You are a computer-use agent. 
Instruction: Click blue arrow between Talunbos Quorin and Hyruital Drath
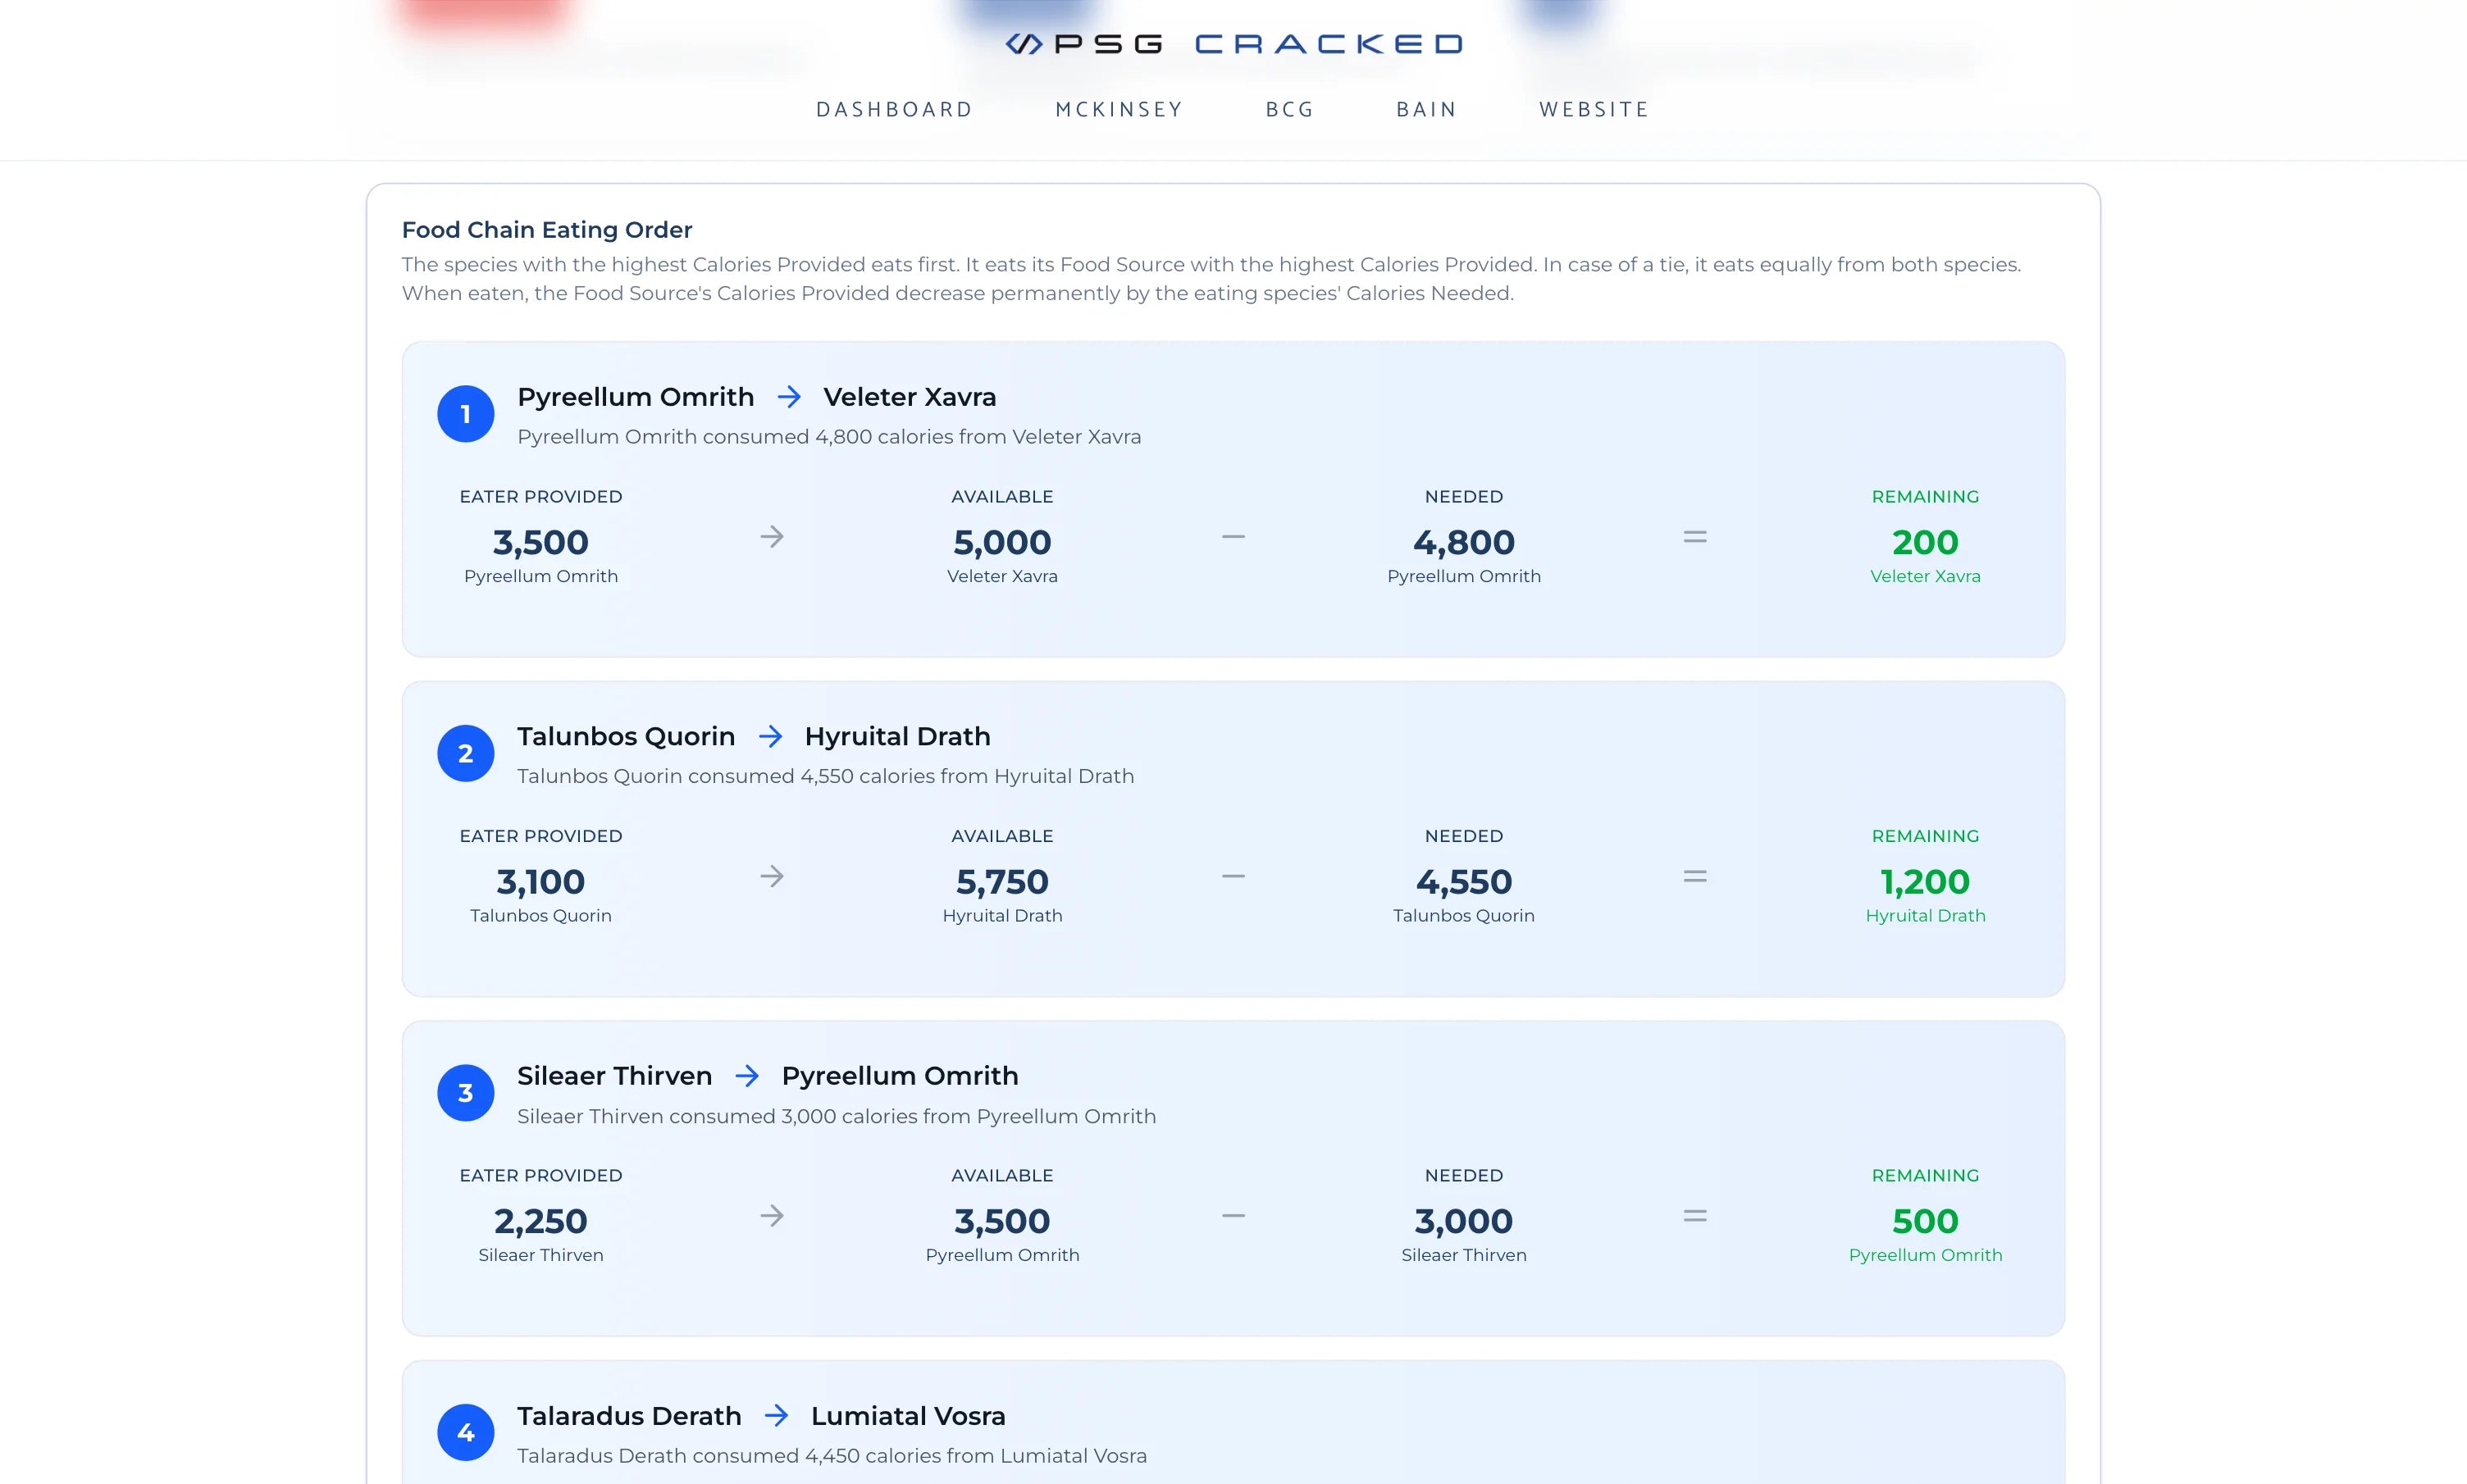pyautogui.click(x=770, y=737)
